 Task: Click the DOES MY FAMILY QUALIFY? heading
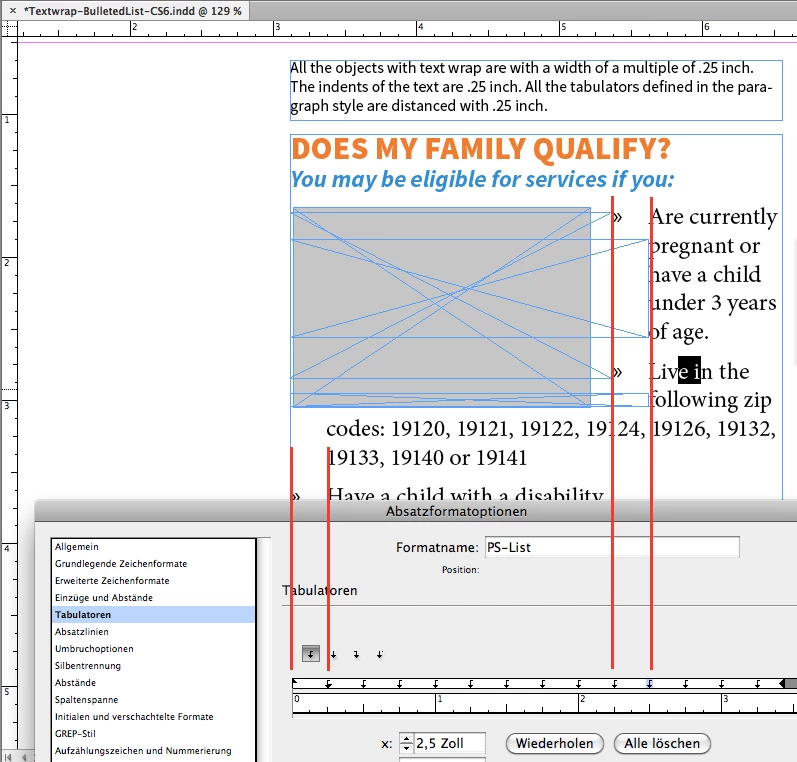click(481, 149)
